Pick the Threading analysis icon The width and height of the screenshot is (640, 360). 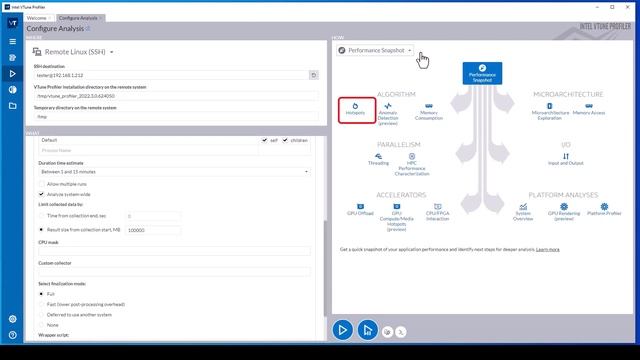[378, 159]
